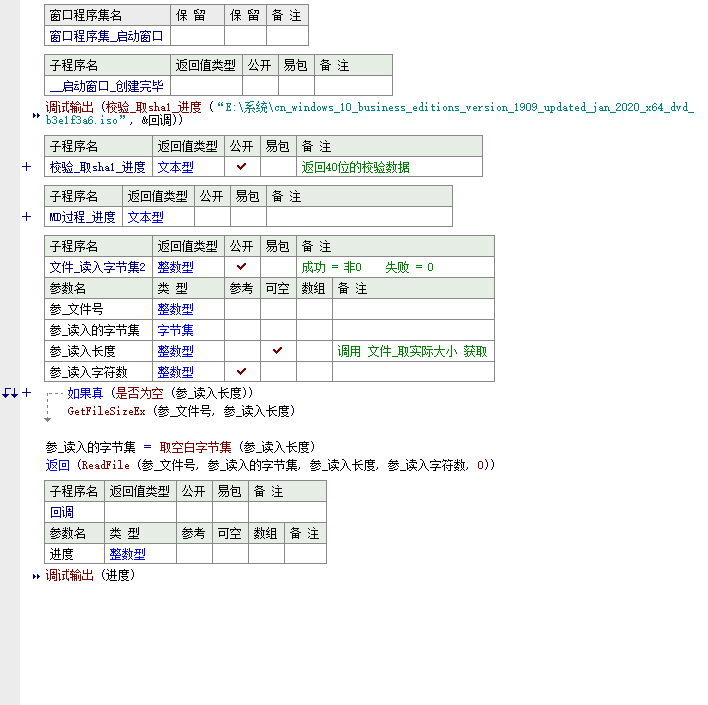Click the 如果真 (是否为空) code line

coord(160,393)
